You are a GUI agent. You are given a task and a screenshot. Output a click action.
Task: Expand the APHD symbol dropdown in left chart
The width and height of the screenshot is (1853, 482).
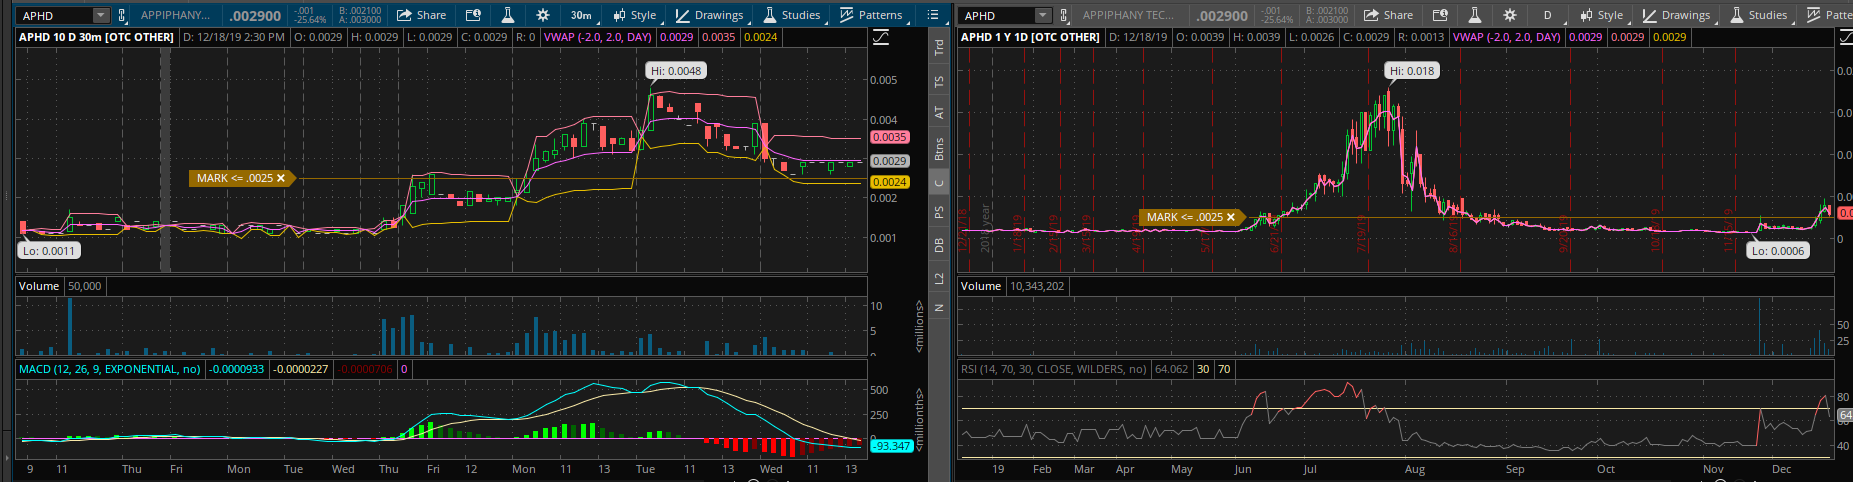click(100, 15)
